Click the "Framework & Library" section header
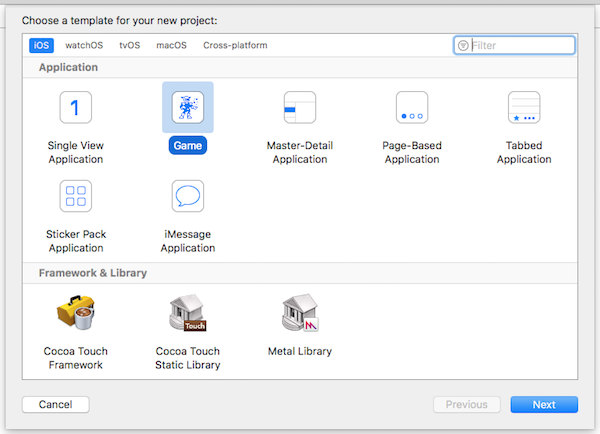 coord(93,273)
